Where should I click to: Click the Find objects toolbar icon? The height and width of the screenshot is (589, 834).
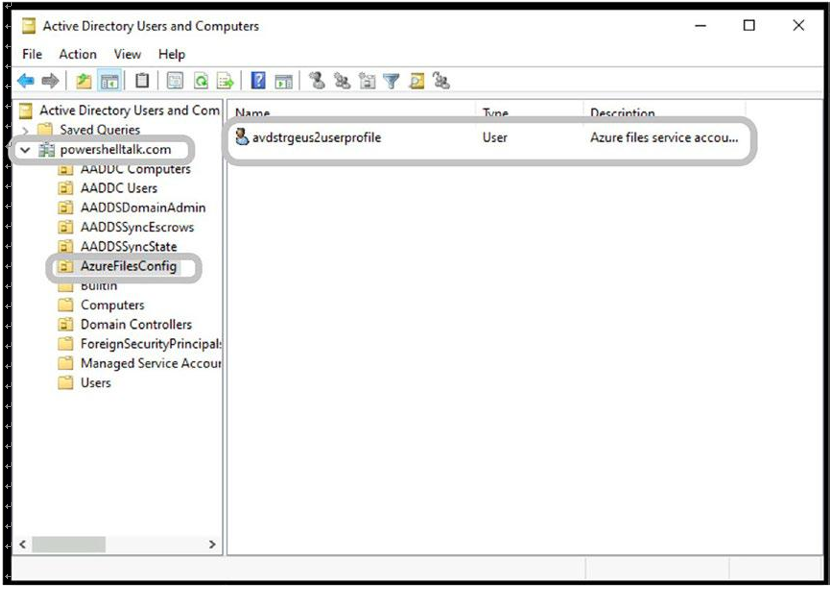coord(417,81)
